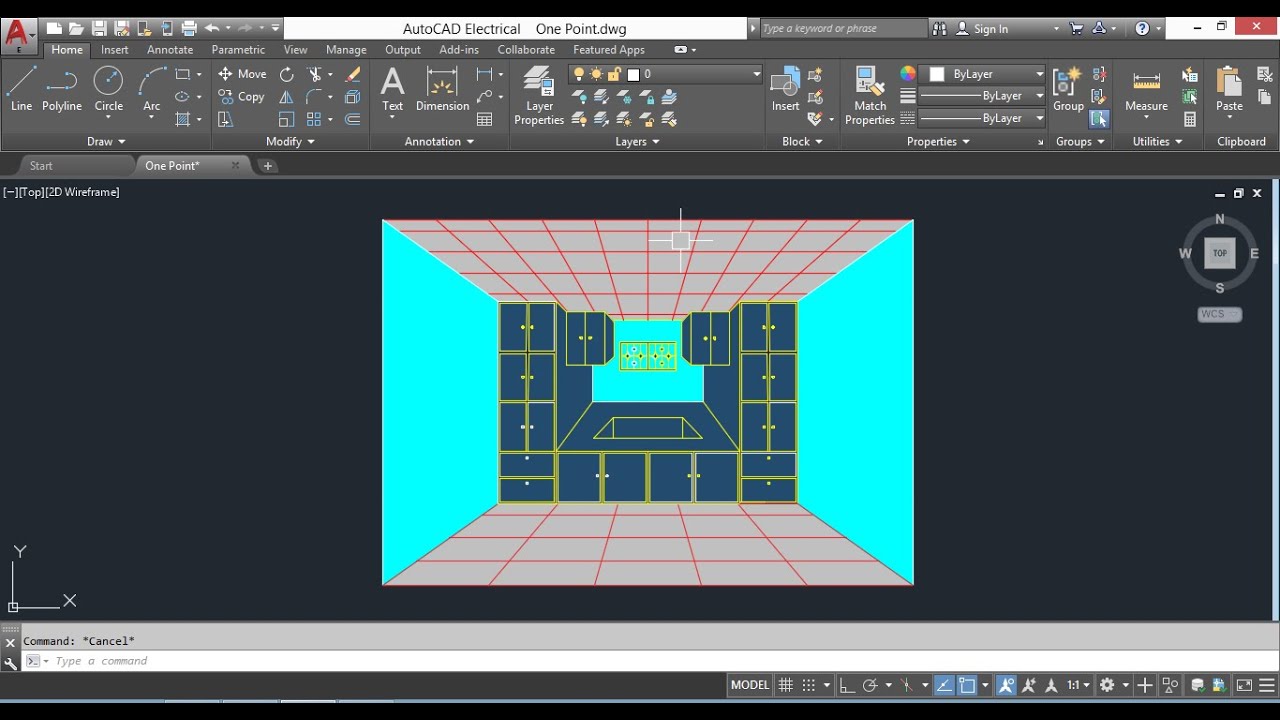1280x720 pixels.
Task: Click the Move tool in Modify panel
Action: pos(242,74)
